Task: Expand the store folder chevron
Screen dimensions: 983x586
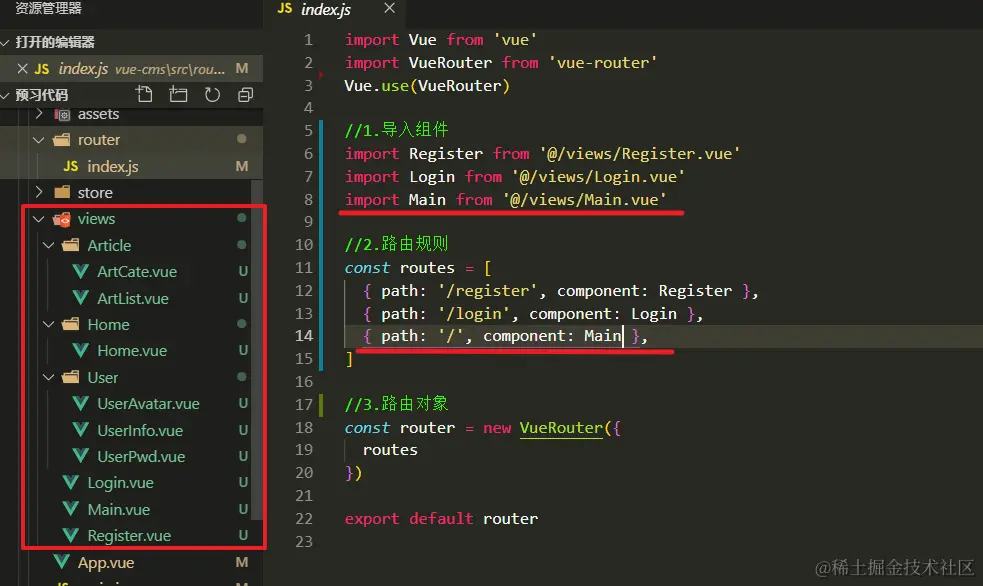Action: point(39,192)
